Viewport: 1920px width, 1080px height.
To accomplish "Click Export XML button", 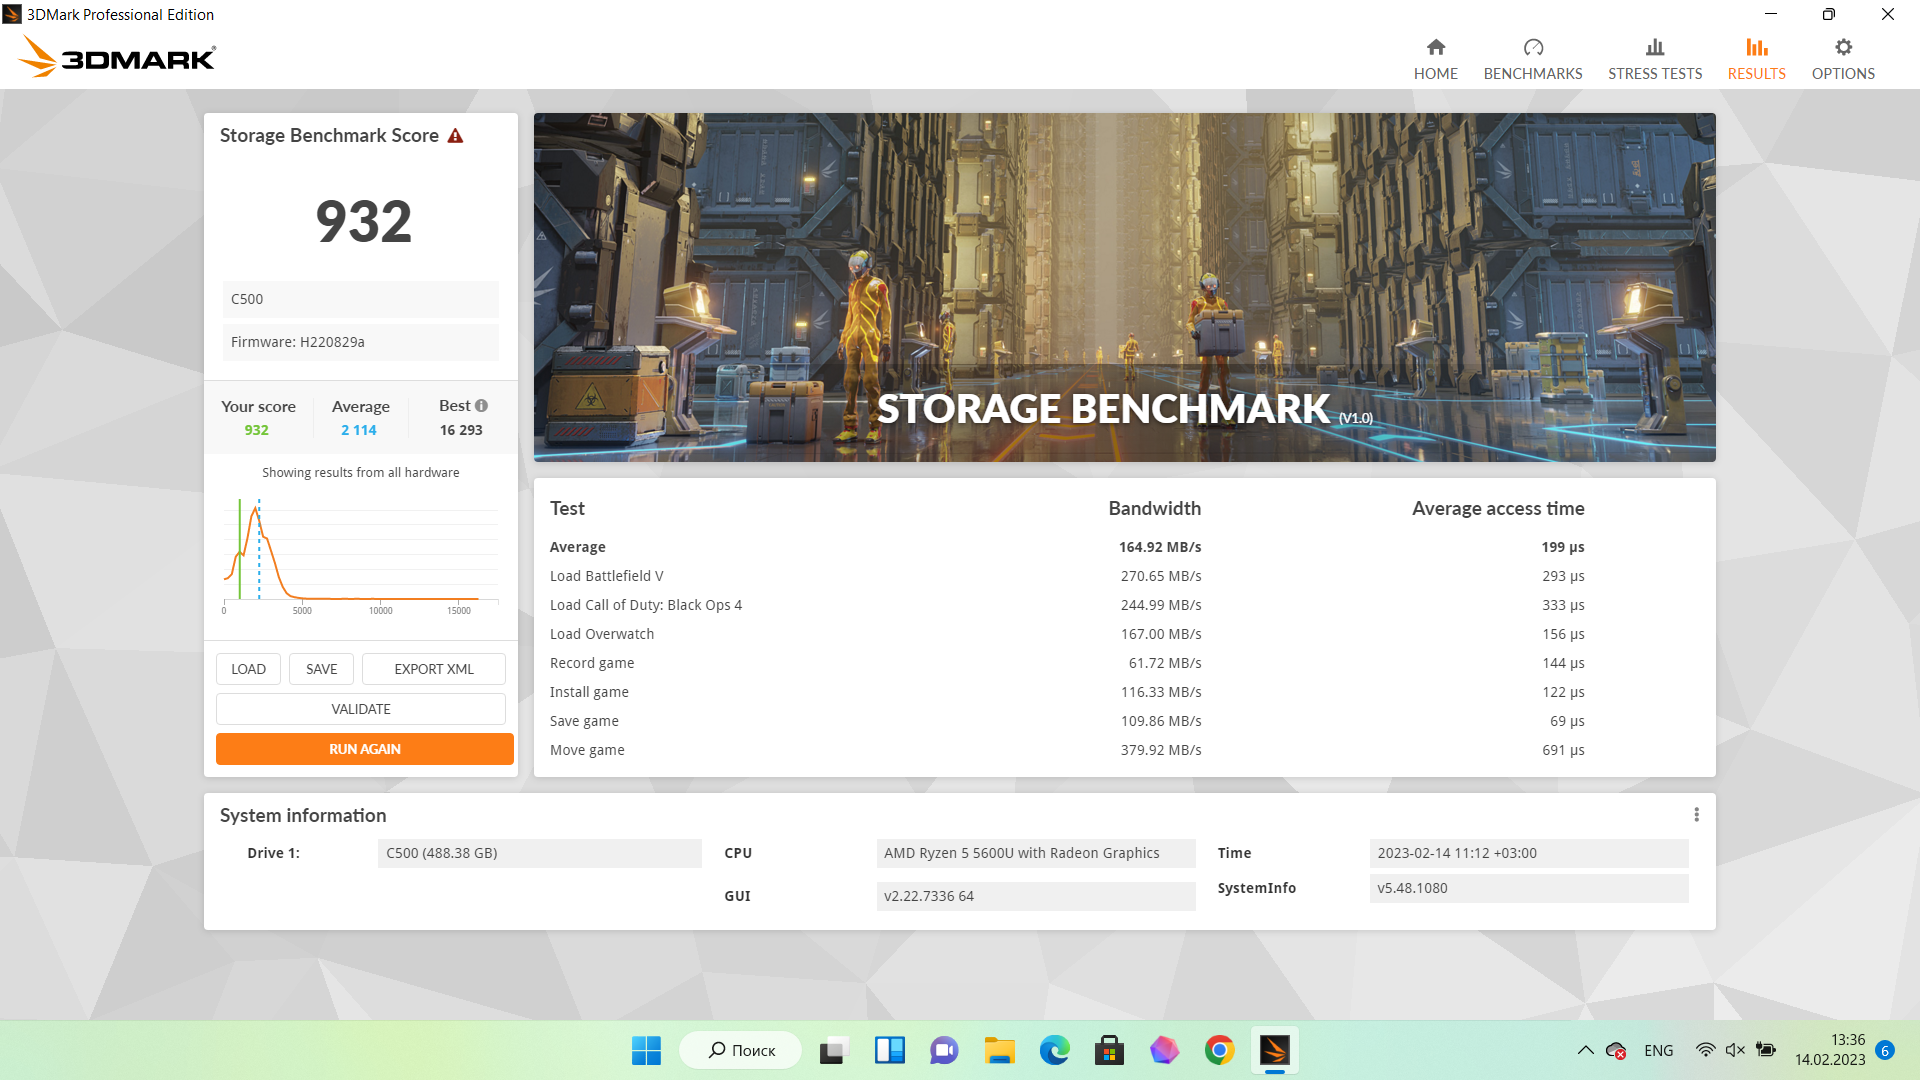I will (433, 669).
